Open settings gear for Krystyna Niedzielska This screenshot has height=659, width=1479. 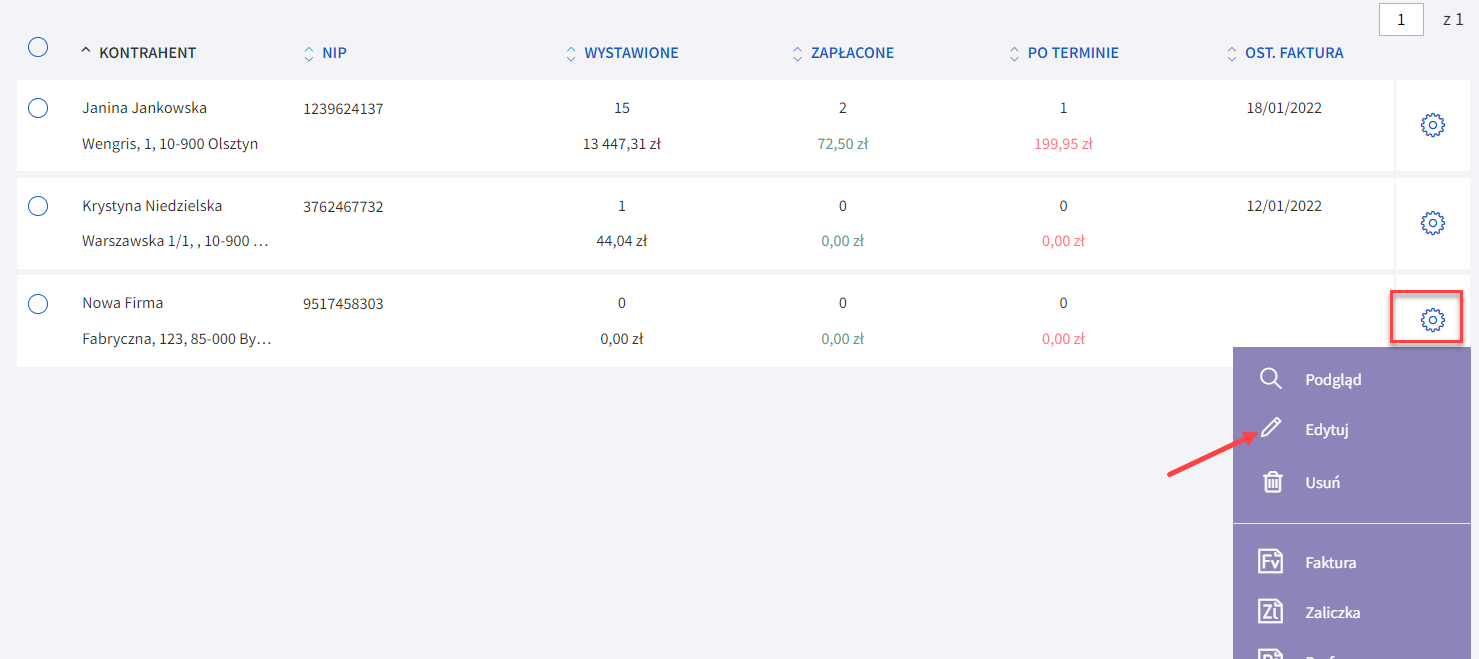1432,223
